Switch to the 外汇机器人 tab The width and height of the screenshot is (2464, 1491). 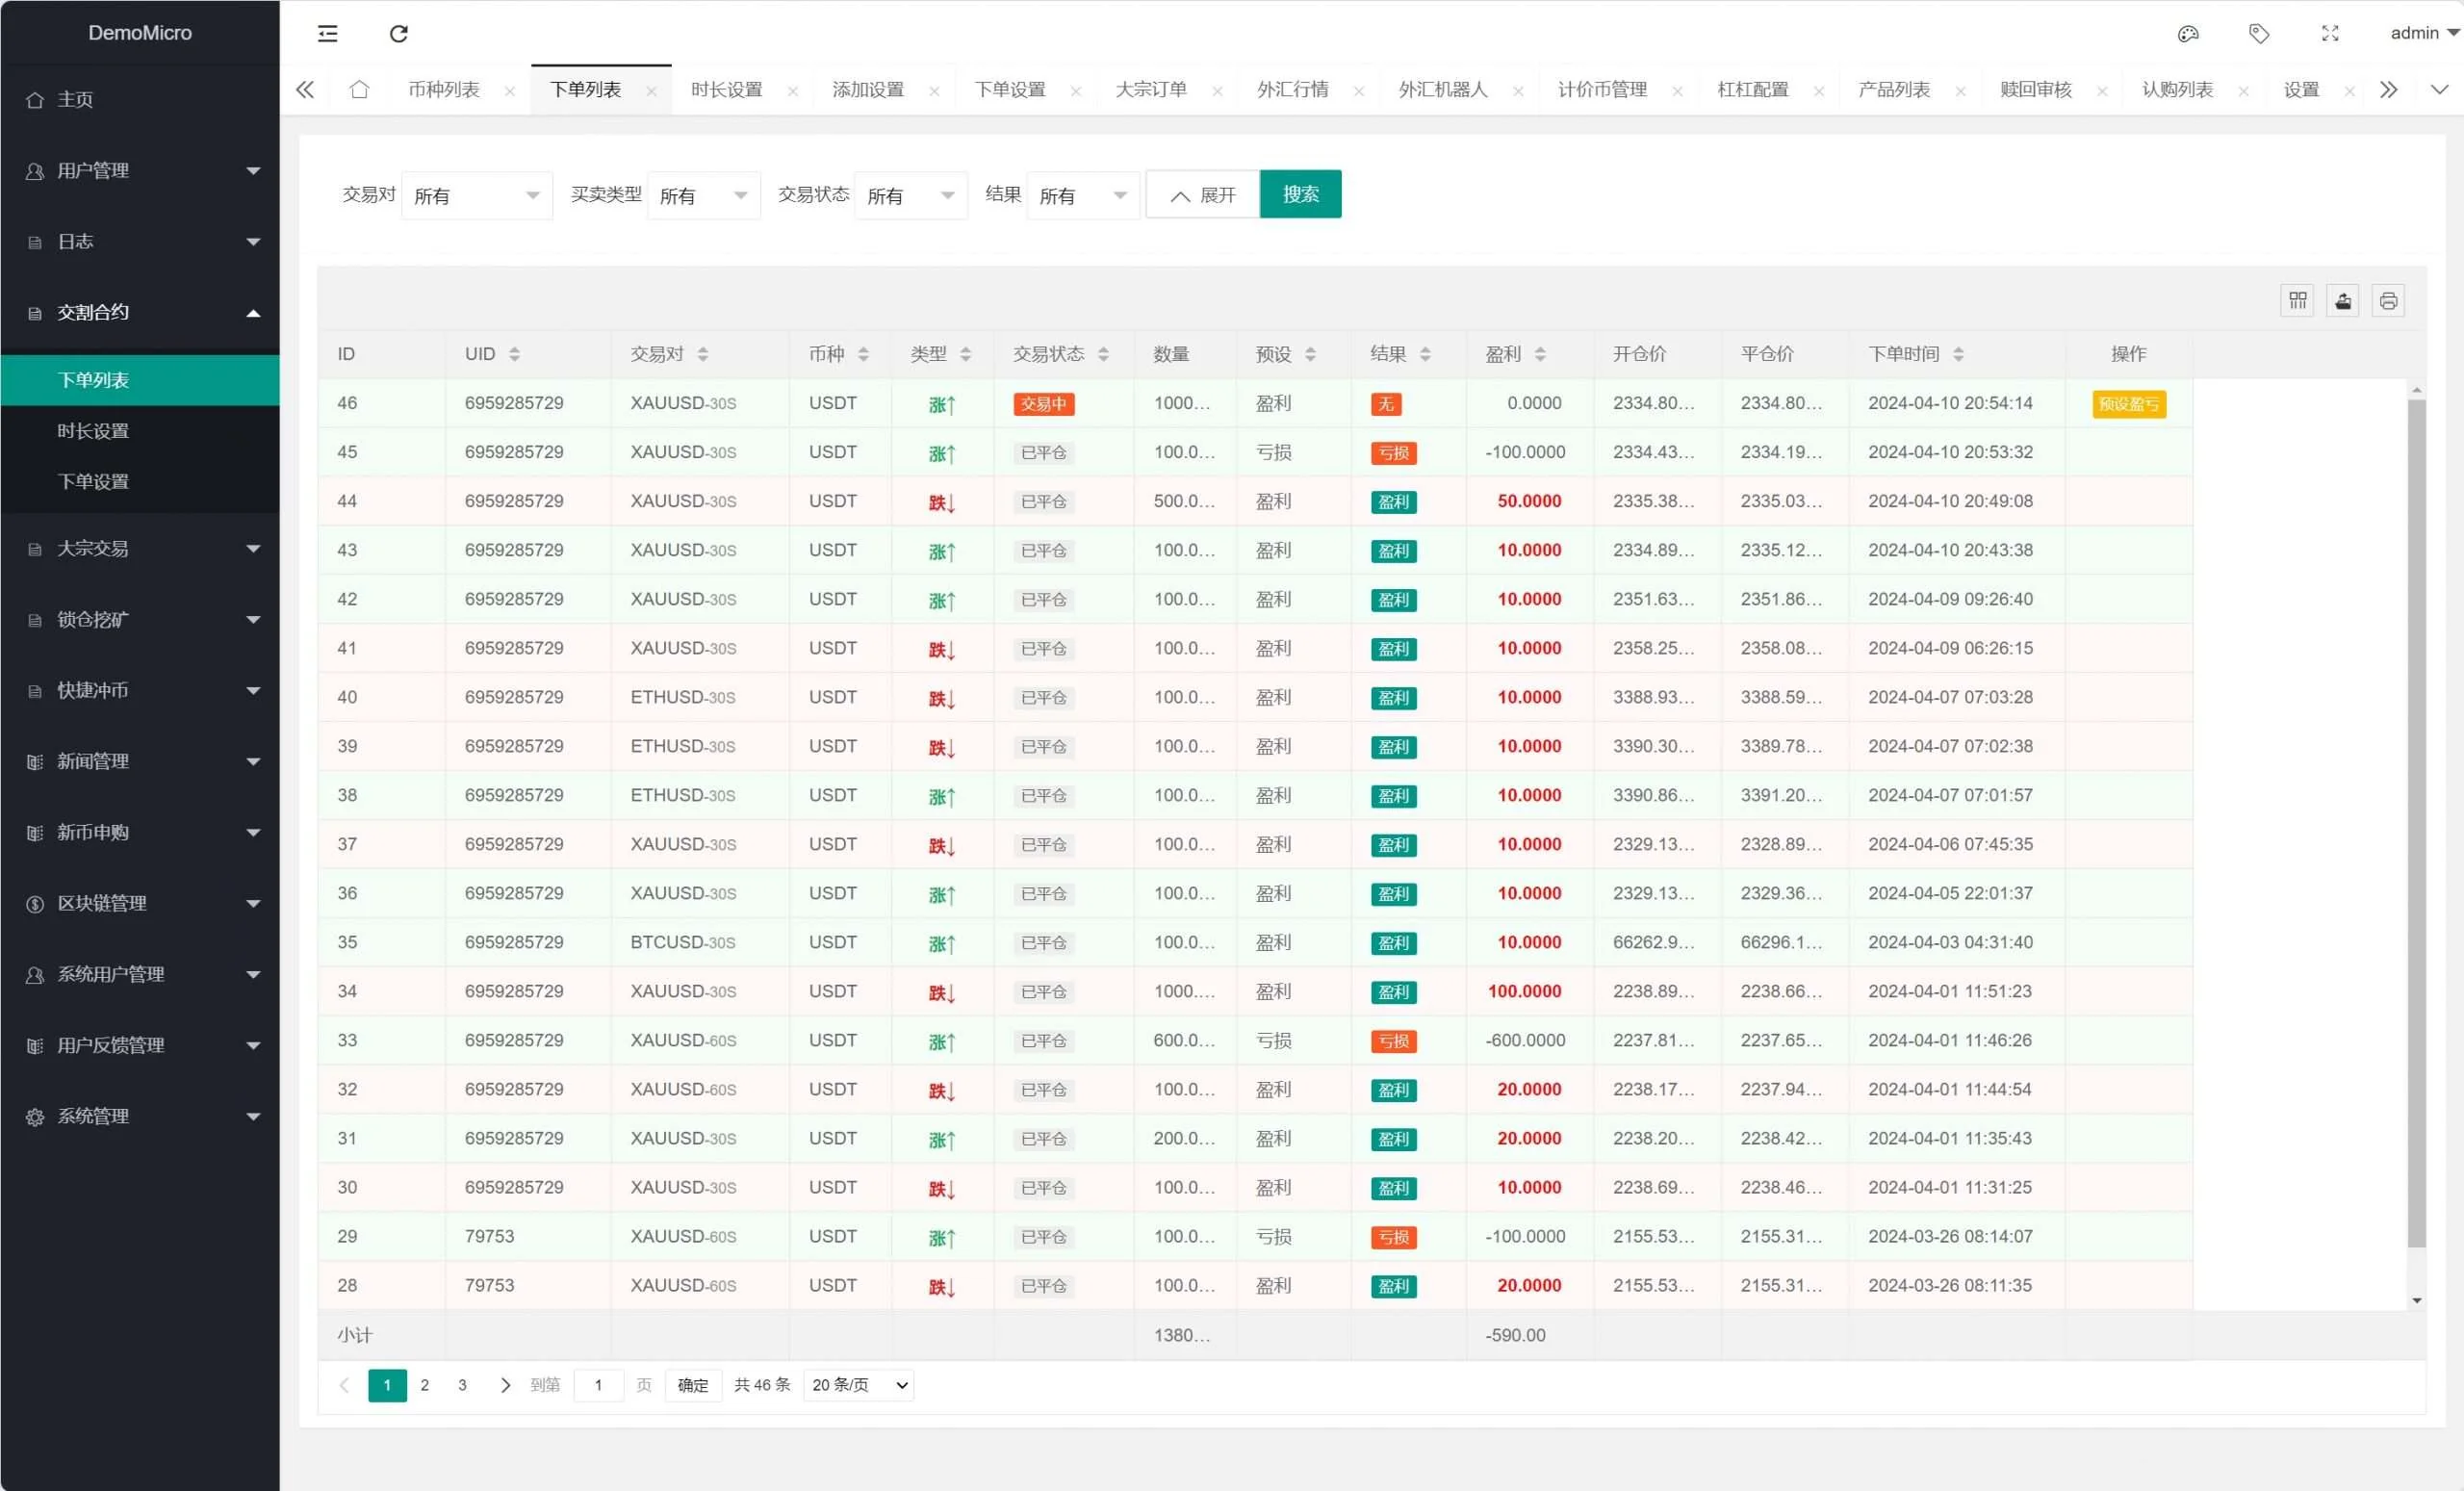[1442, 90]
